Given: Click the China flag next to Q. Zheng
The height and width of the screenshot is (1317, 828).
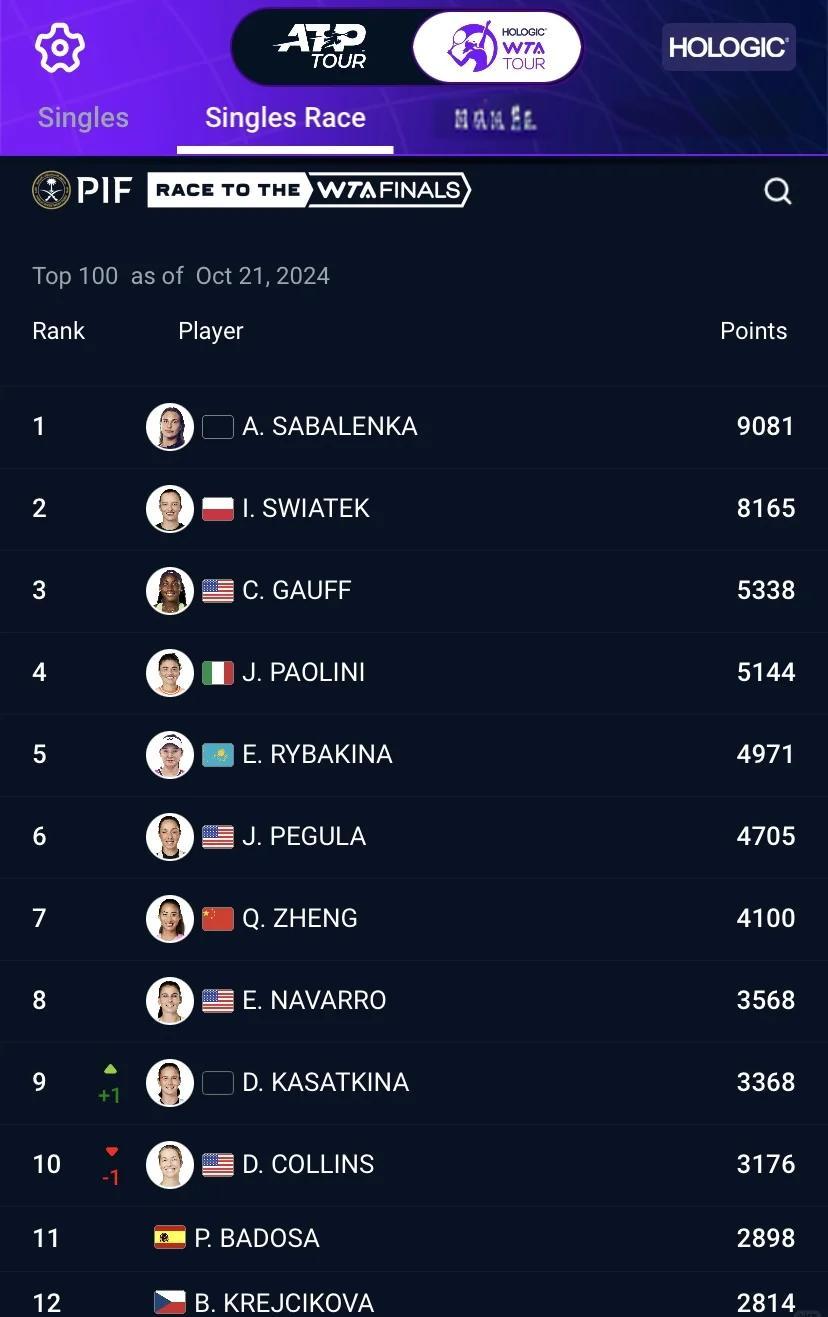Looking at the screenshot, I should pyautogui.click(x=218, y=919).
